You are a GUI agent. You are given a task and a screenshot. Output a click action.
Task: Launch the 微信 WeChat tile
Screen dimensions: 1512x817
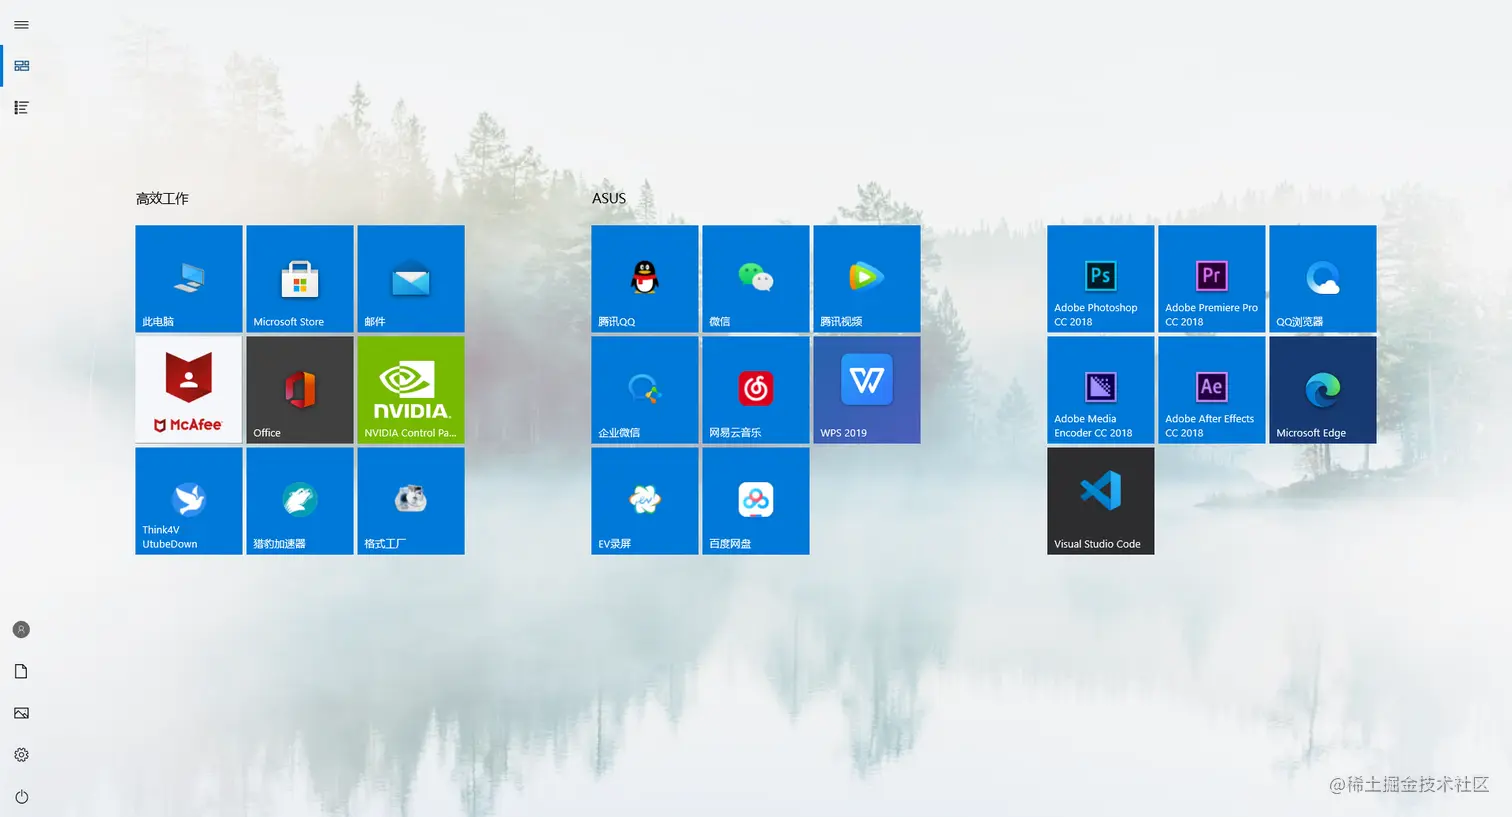point(756,279)
